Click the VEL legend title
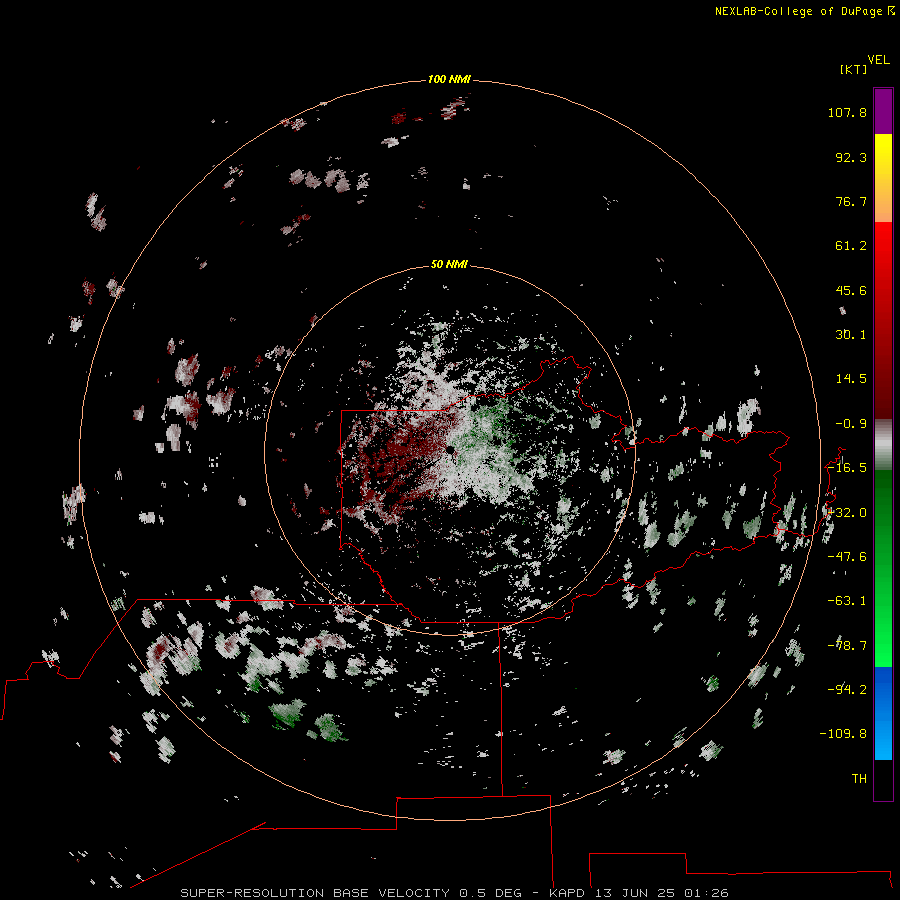This screenshot has height=900, width=900. (x=878, y=60)
